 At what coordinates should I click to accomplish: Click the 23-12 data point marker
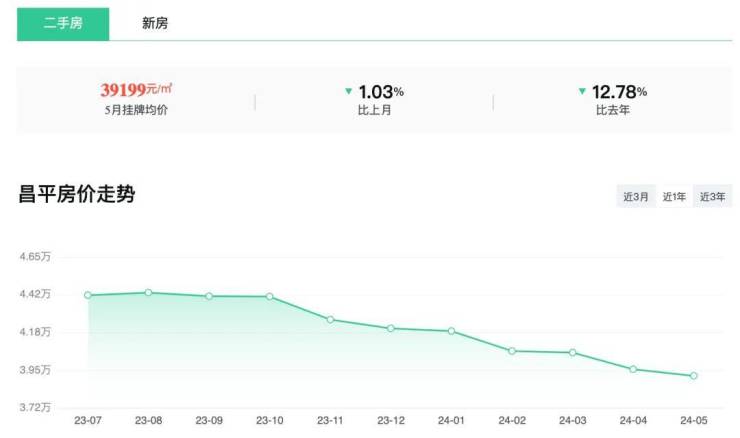click(391, 328)
